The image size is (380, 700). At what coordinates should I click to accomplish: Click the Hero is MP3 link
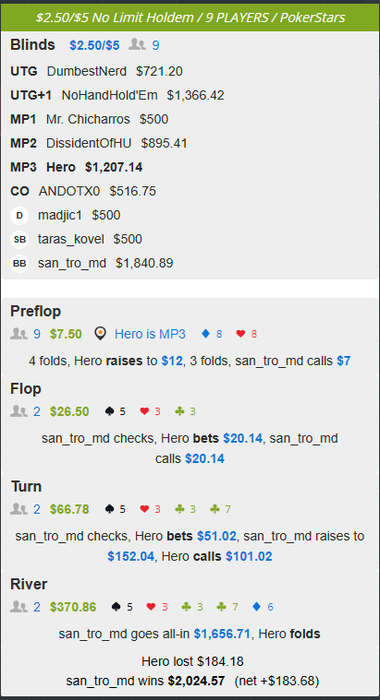coord(150,334)
